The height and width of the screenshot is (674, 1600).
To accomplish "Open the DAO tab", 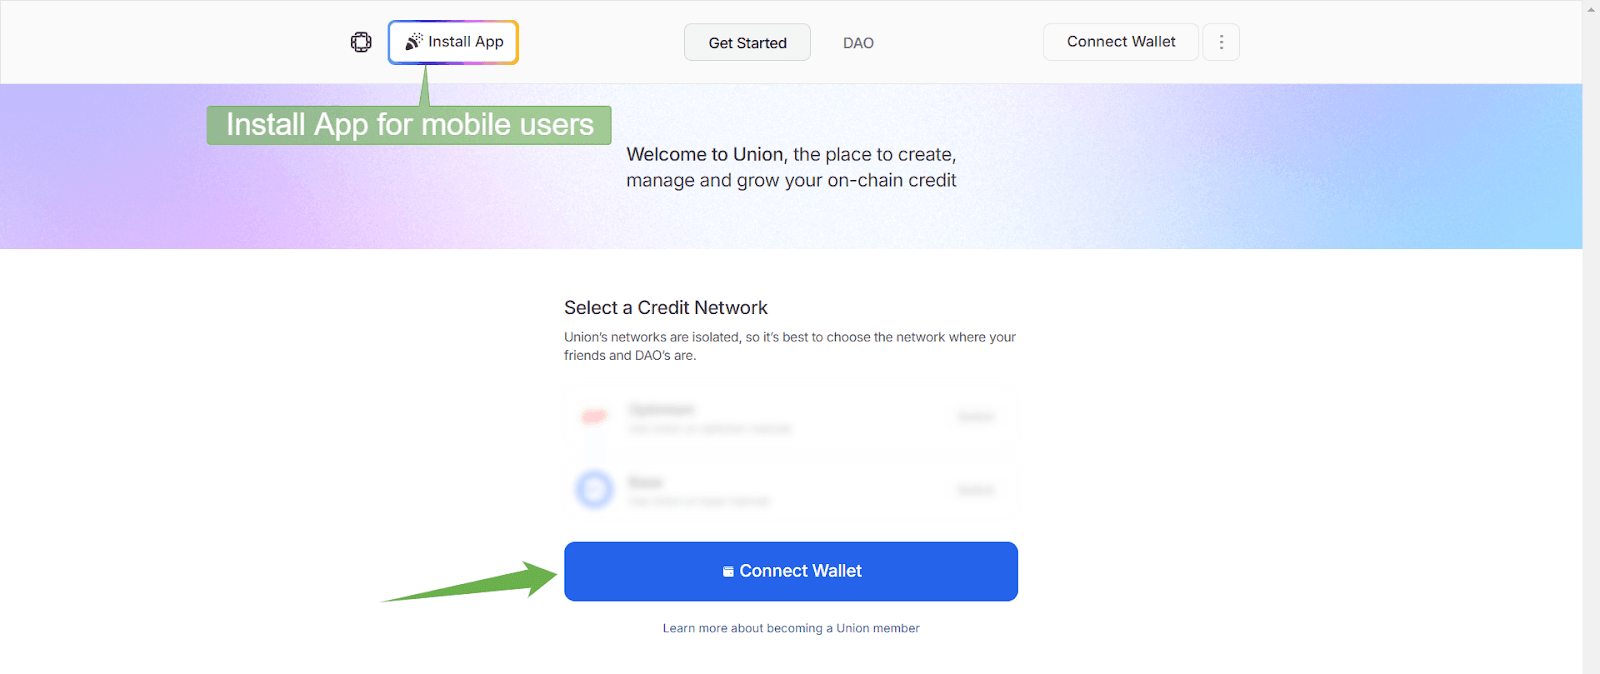I will (858, 43).
